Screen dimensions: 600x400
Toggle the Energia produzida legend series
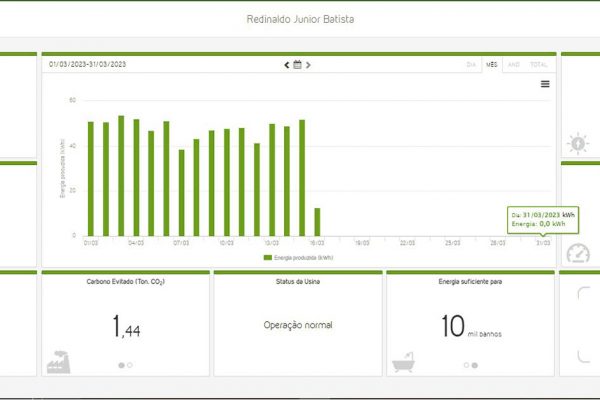[298, 257]
